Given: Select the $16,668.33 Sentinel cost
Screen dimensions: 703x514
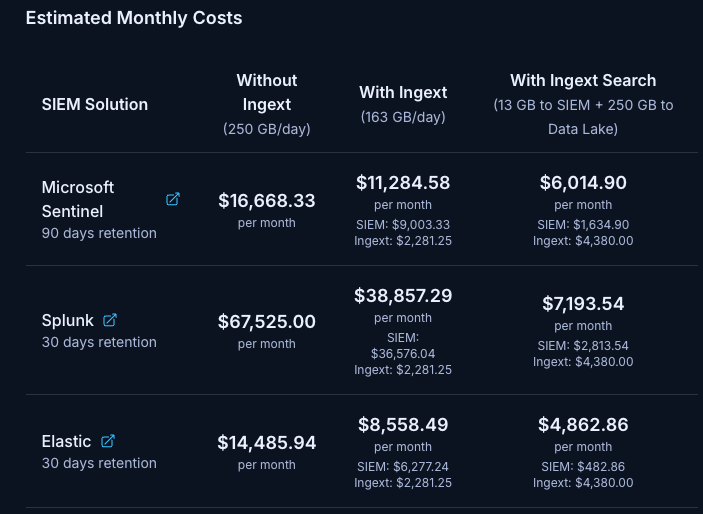Looking at the screenshot, I should pos(267,200).
